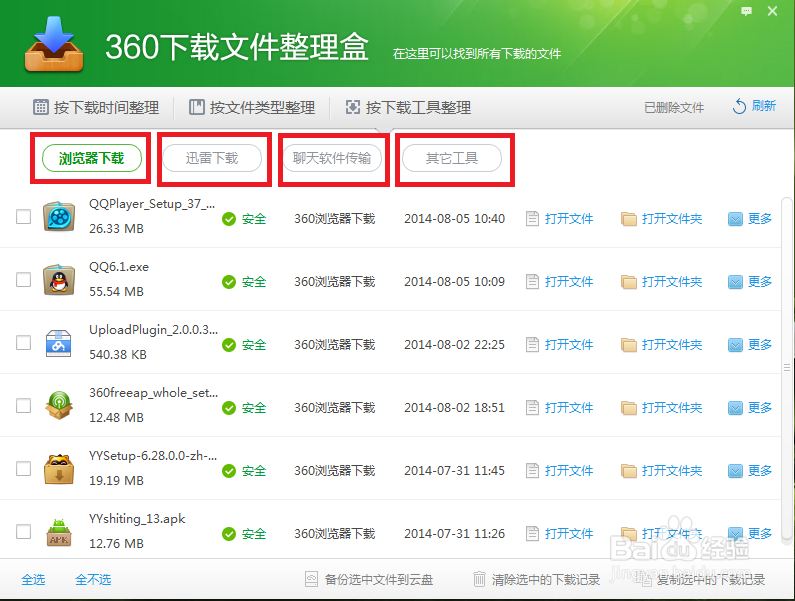Click the folder icon in the UploadPlugin row
Screen dimensions: 795x601
[x=629, y=345]
